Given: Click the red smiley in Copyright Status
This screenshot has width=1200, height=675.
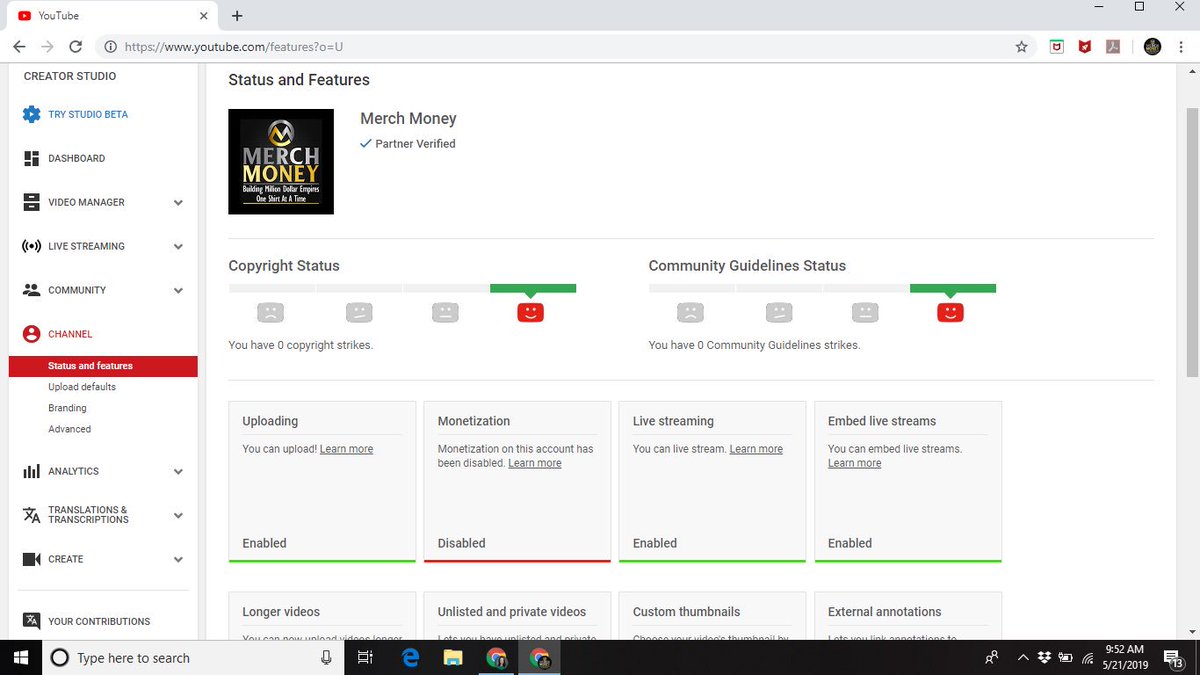Looking at the screenshot, I should coord(530,312).
